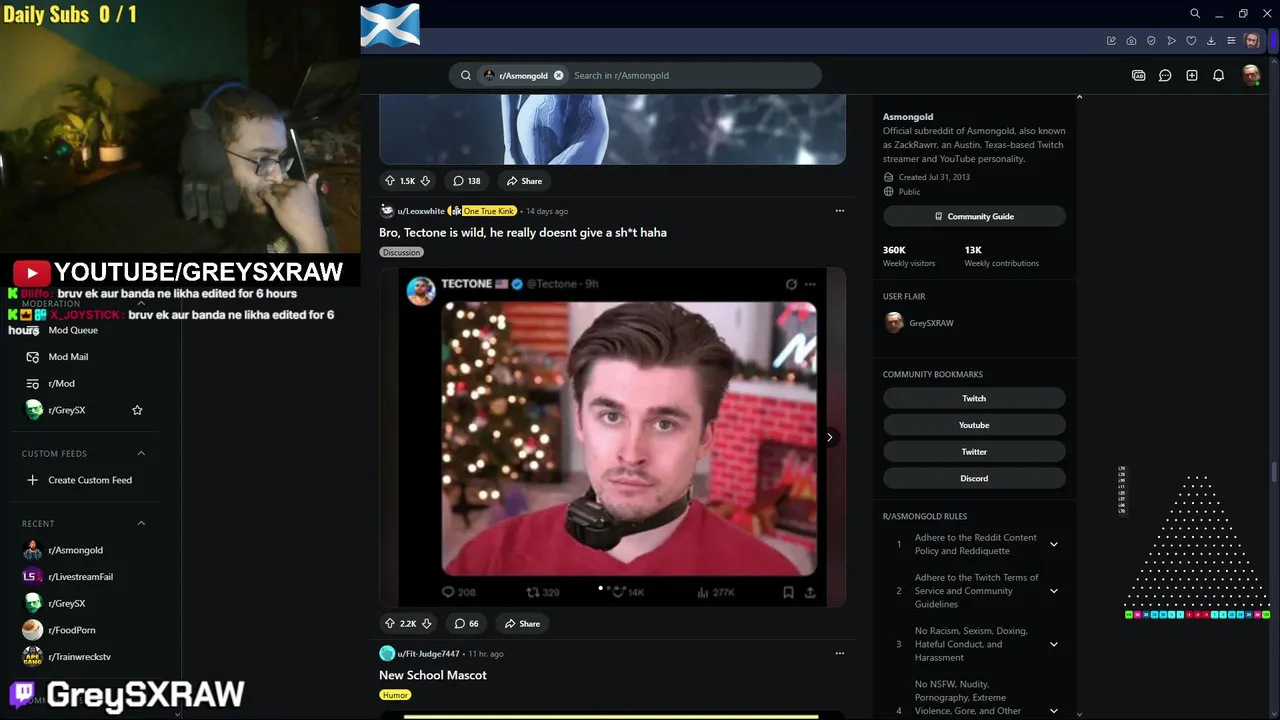Open browser profile avatar in toolbar
Image resolution: width=1280 pixels, height=720 pixels.
point(1252,41)
